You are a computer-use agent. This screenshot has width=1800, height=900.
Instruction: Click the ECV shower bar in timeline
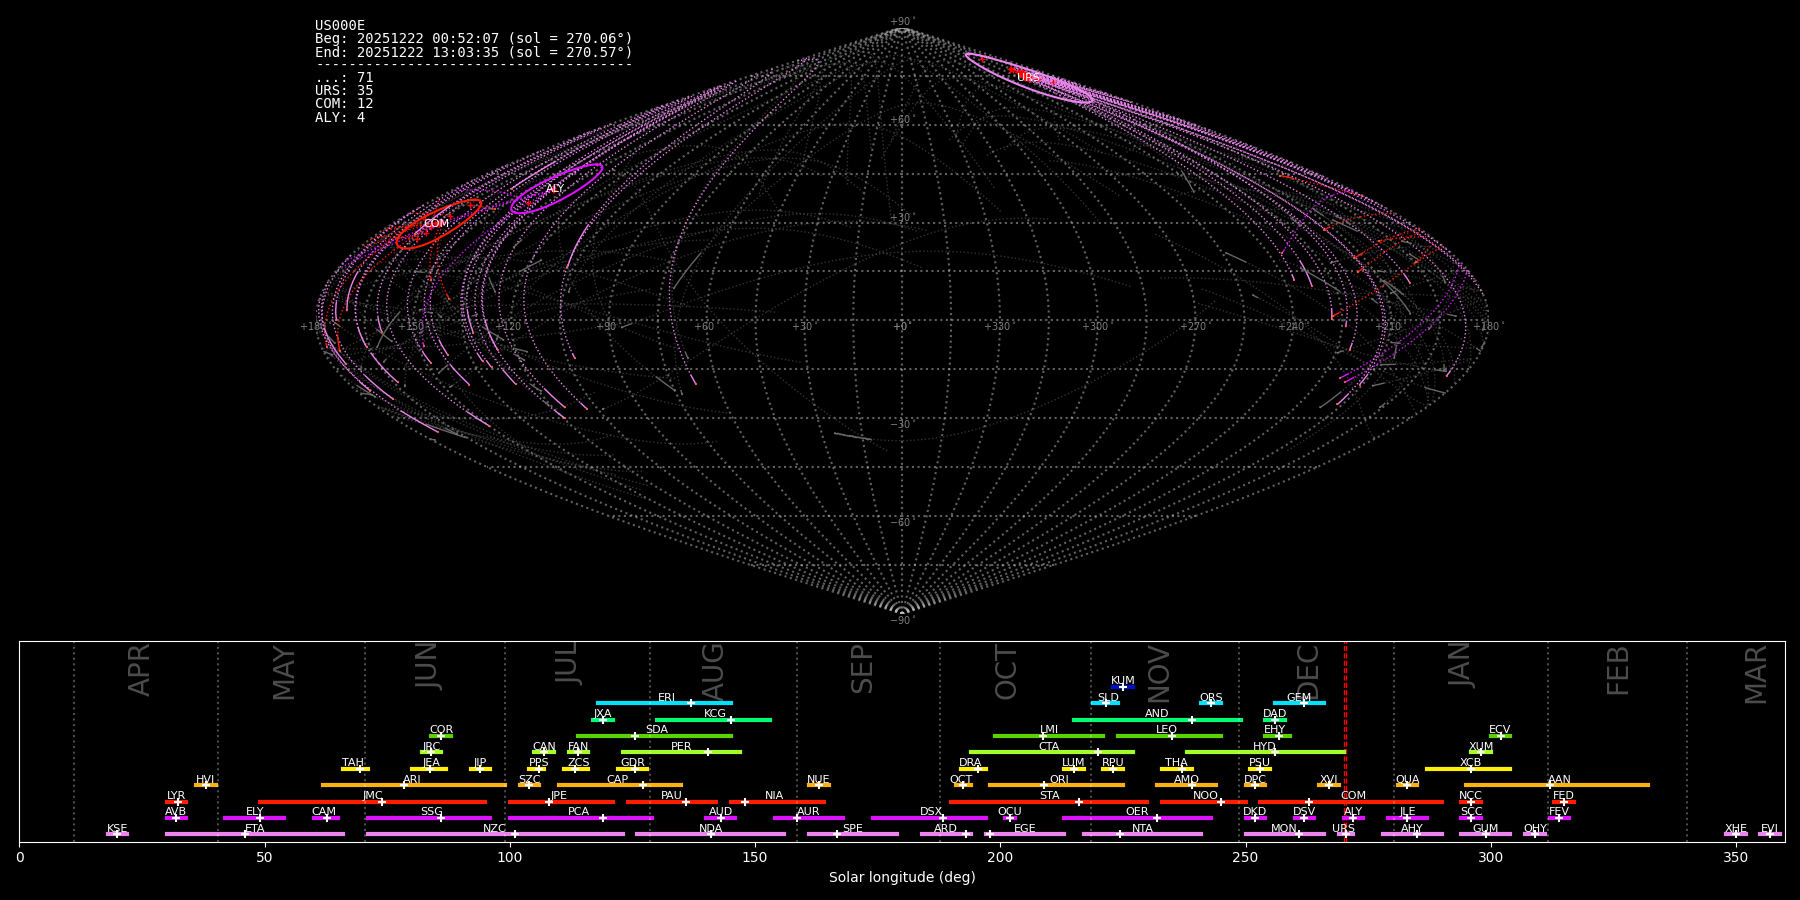tap(1500, 736)
